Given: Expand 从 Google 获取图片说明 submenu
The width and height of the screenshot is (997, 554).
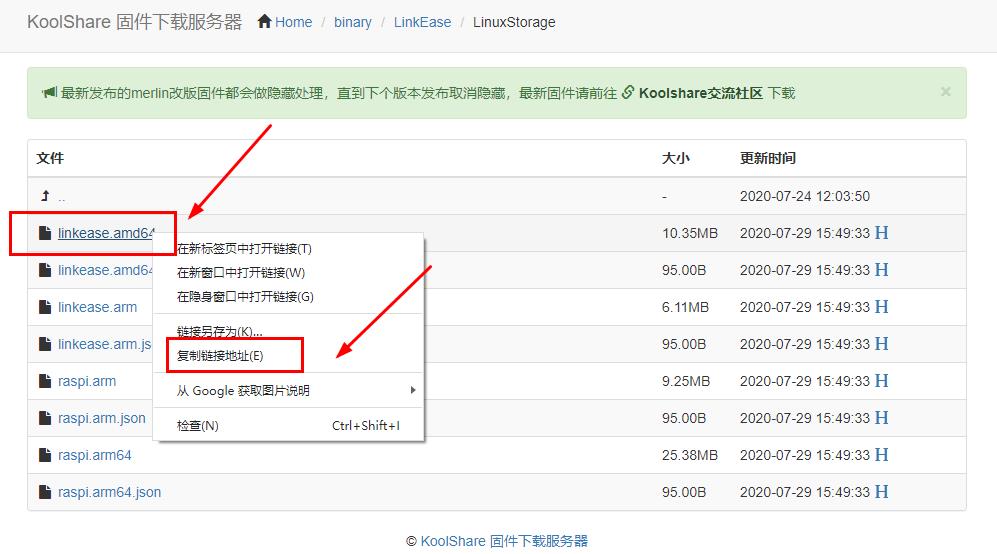Looking at the screenshot, I should point(289,390).
